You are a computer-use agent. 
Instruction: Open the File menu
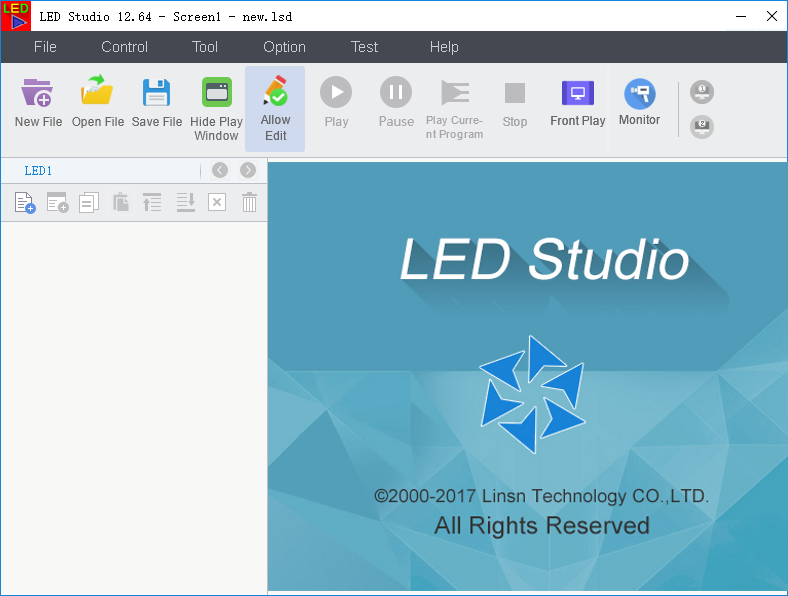click(x=45, y=47)
